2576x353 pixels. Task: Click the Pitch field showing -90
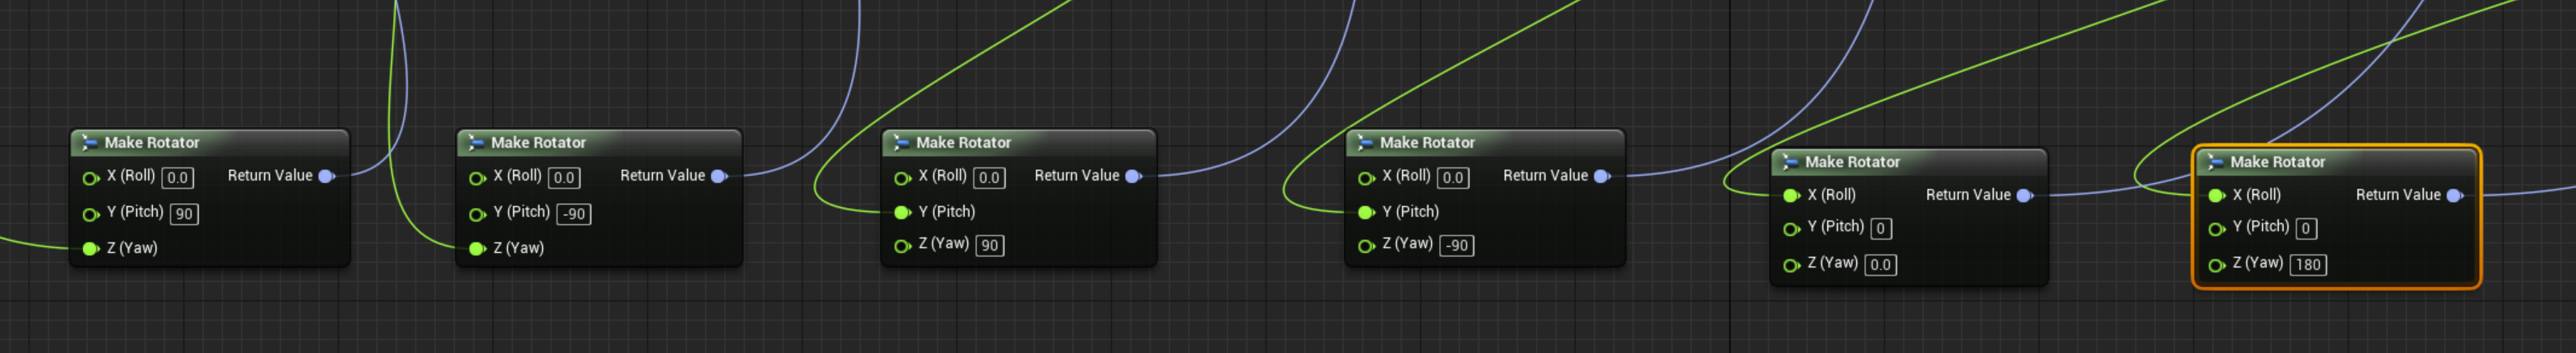pos(574,214)
